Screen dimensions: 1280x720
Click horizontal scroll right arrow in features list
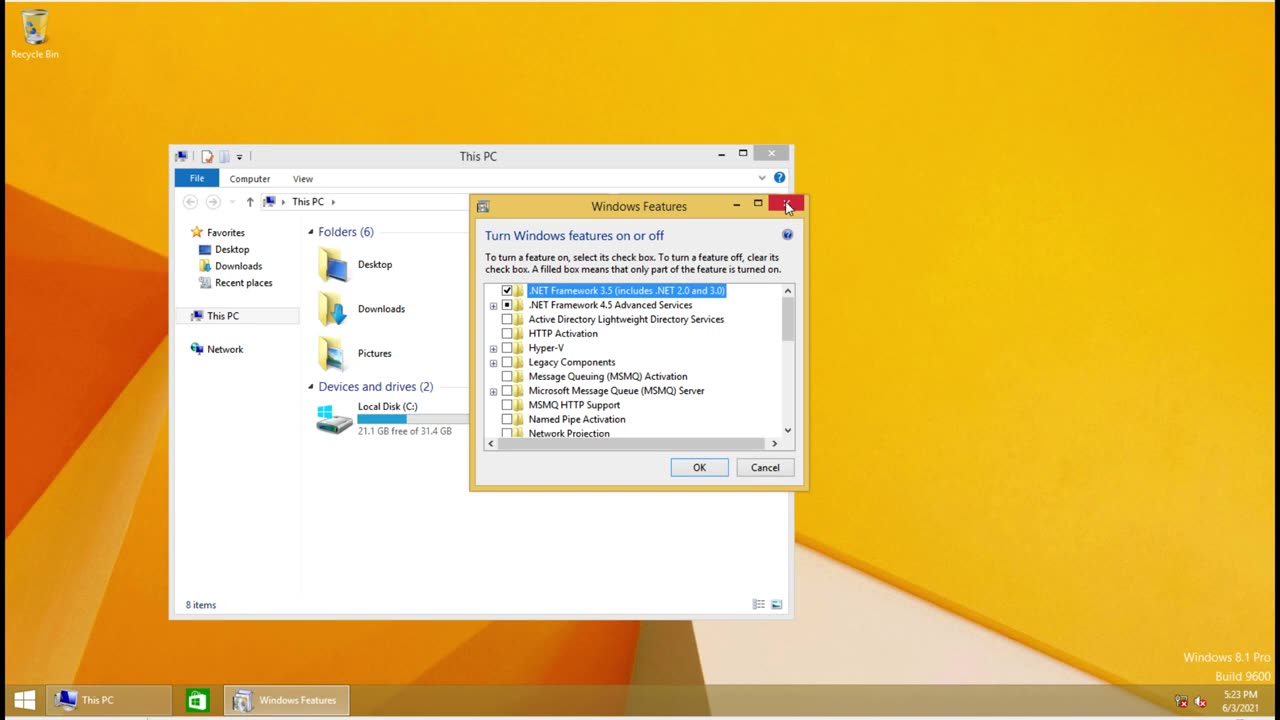(774, 443)
